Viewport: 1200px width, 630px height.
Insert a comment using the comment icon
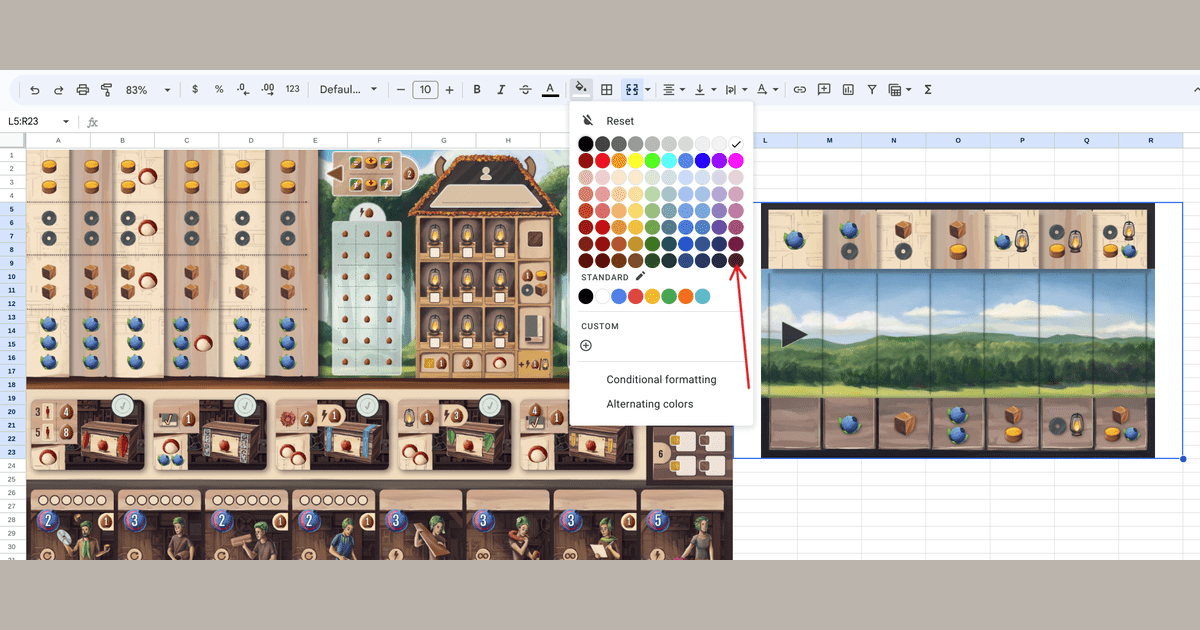[x=823, y=89]
